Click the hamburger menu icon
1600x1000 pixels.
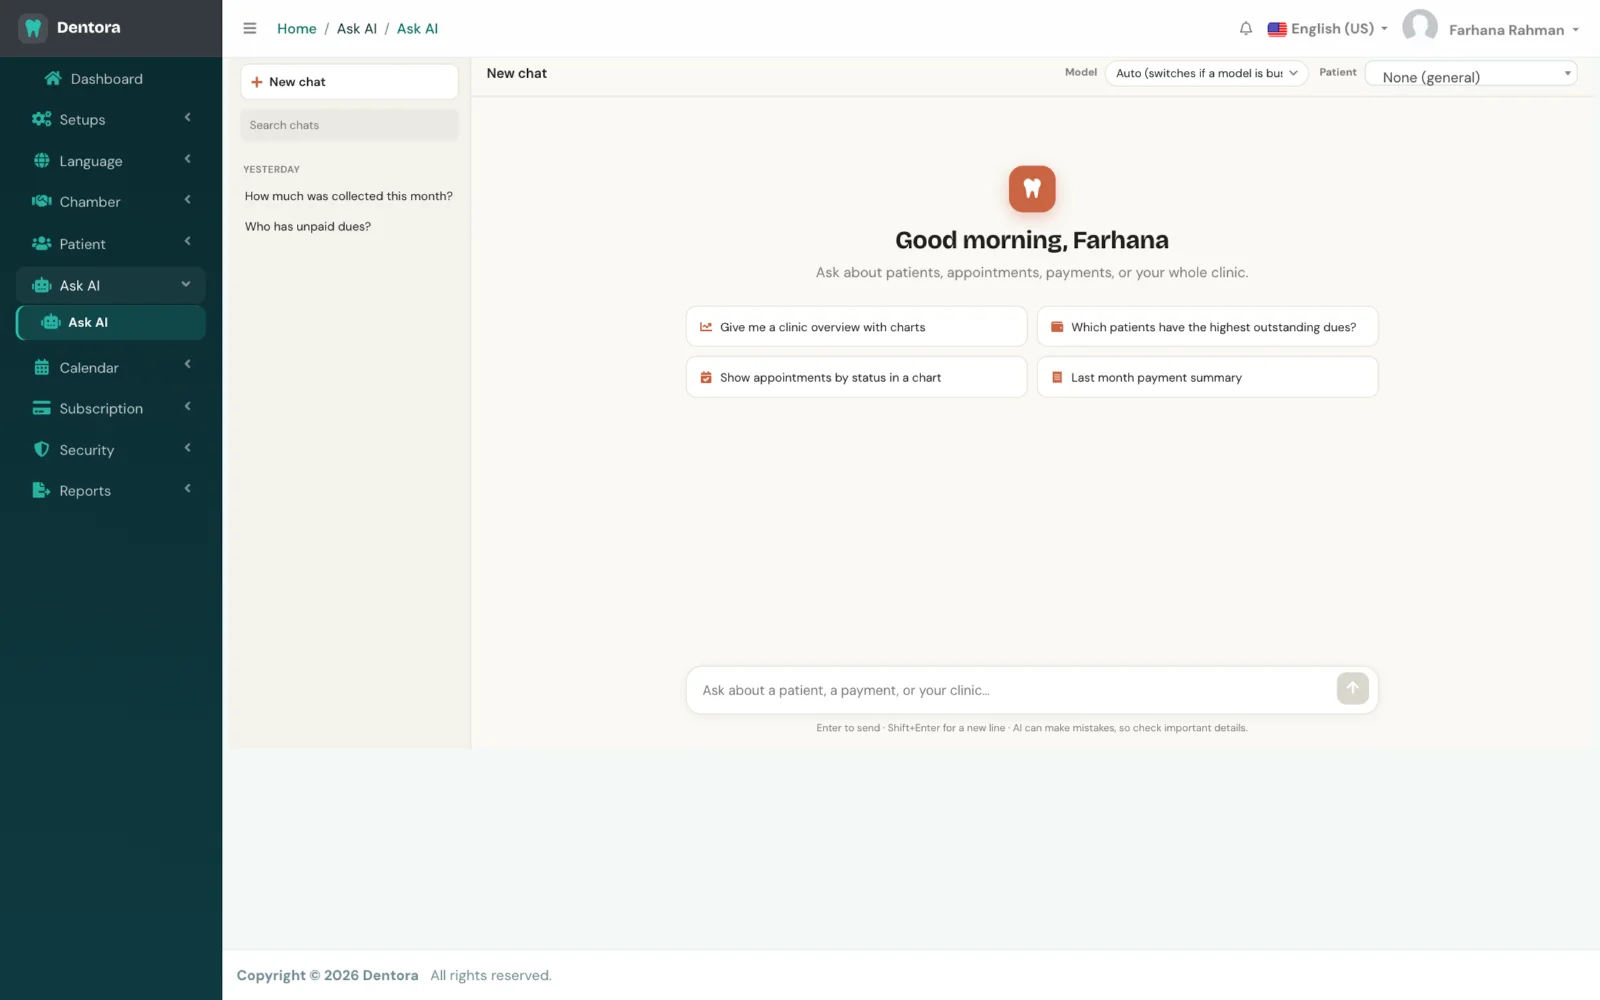pyautogui.click(x=250, y=28)
